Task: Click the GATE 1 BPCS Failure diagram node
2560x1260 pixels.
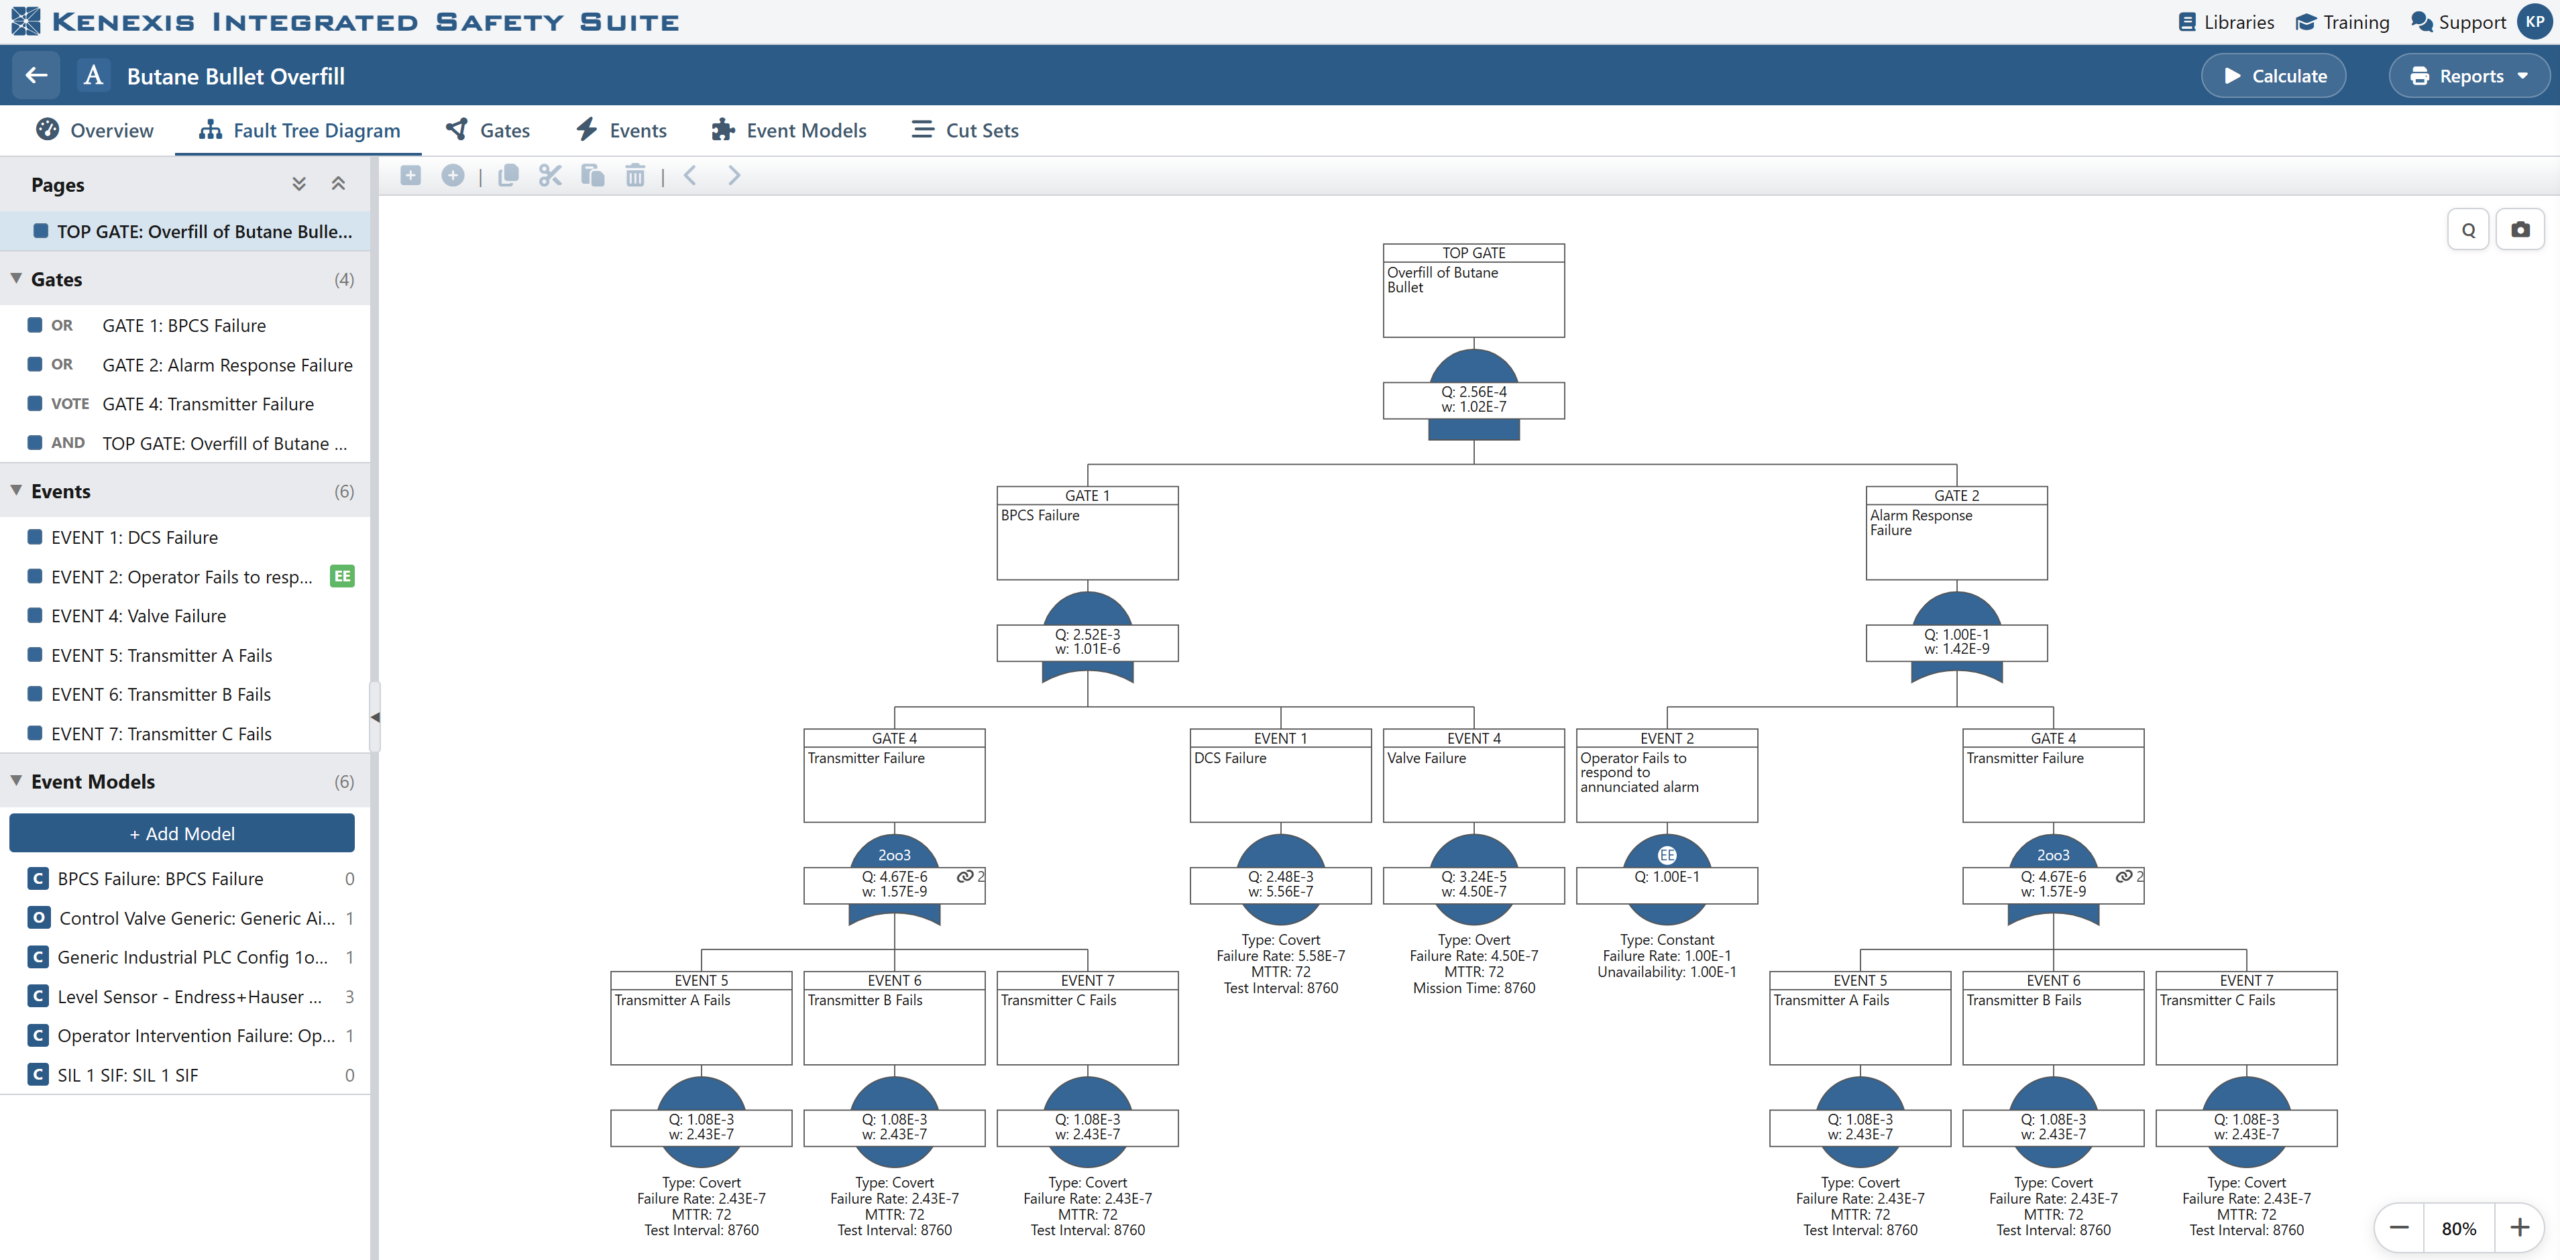Action: tap(1088, 533)
